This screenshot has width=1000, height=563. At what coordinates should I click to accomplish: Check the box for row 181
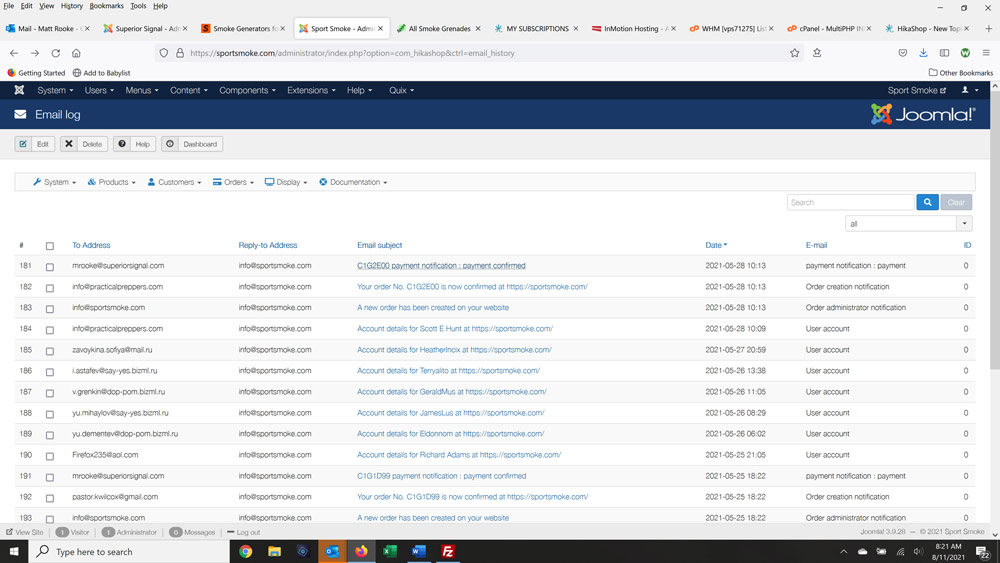click(x=50, y=267)
